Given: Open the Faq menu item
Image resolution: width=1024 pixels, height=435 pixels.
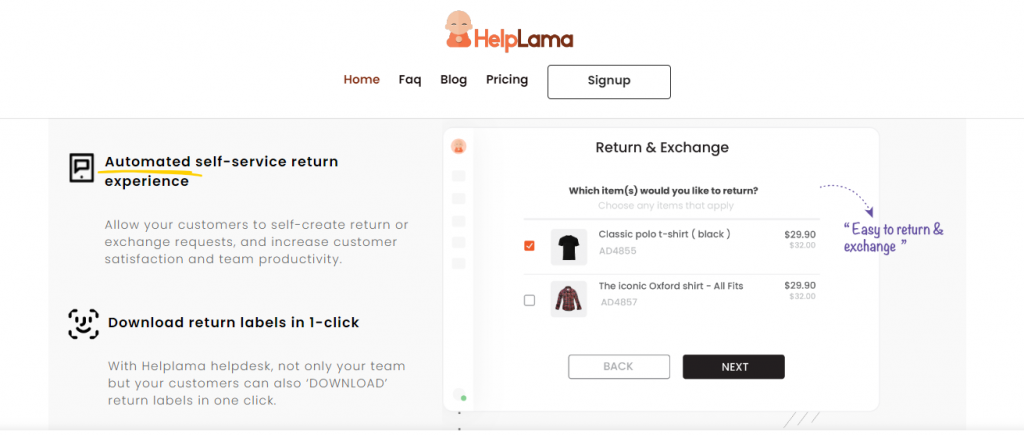Looking at the screenshot, I should 410,80.
